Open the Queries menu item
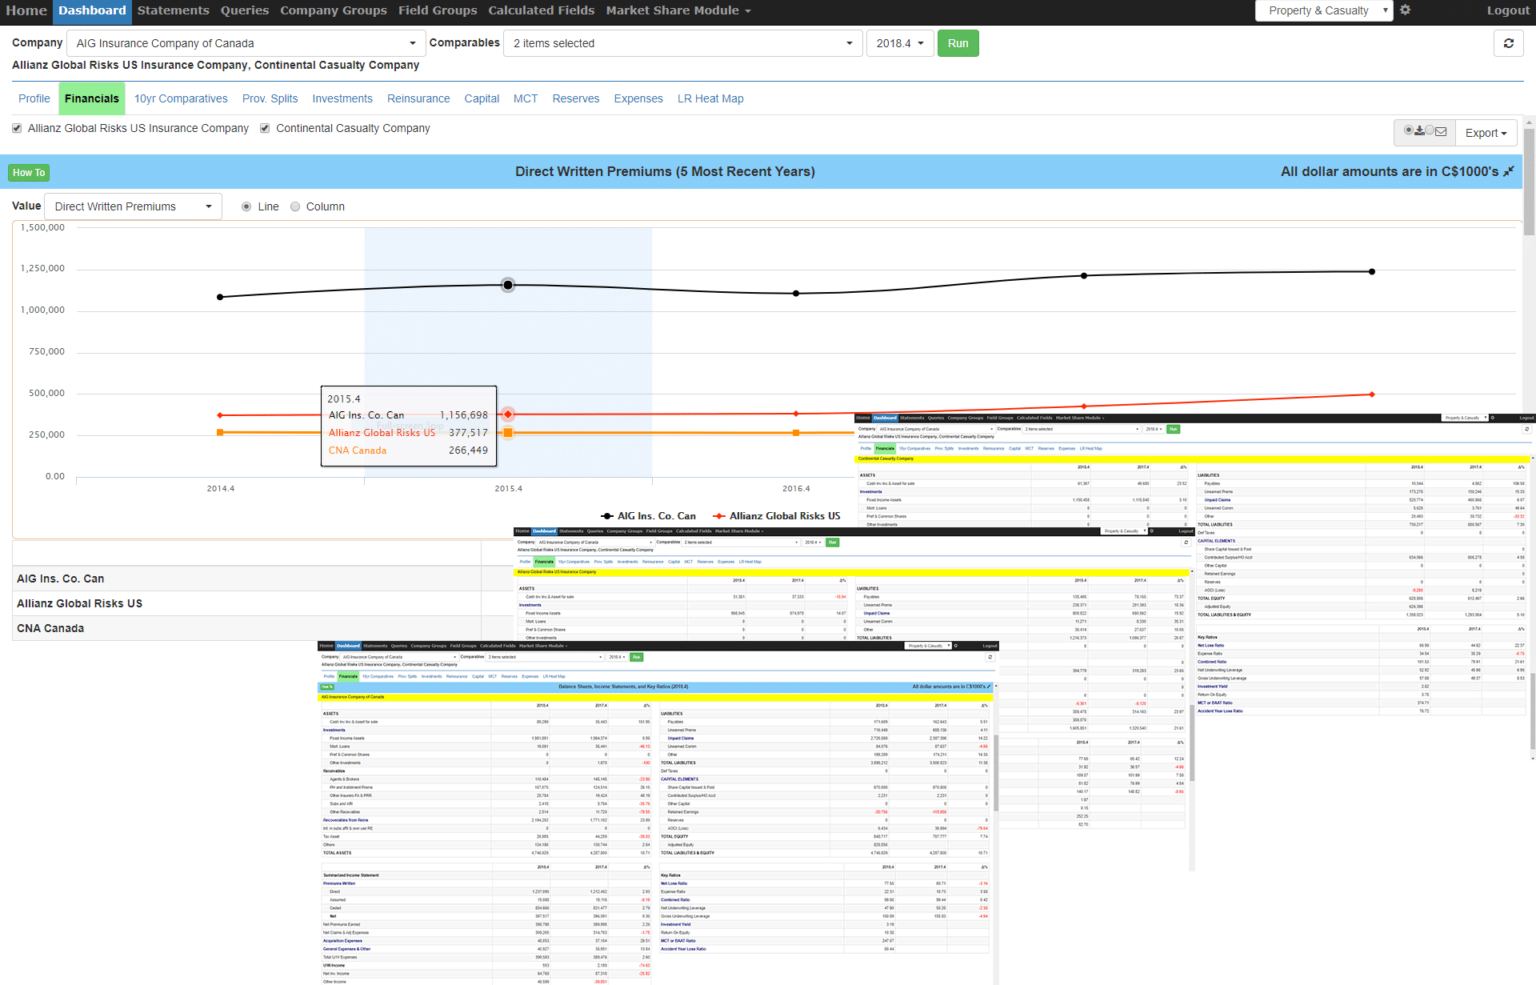This screenshot has height=985, width=1536. (x=245, y=10)
